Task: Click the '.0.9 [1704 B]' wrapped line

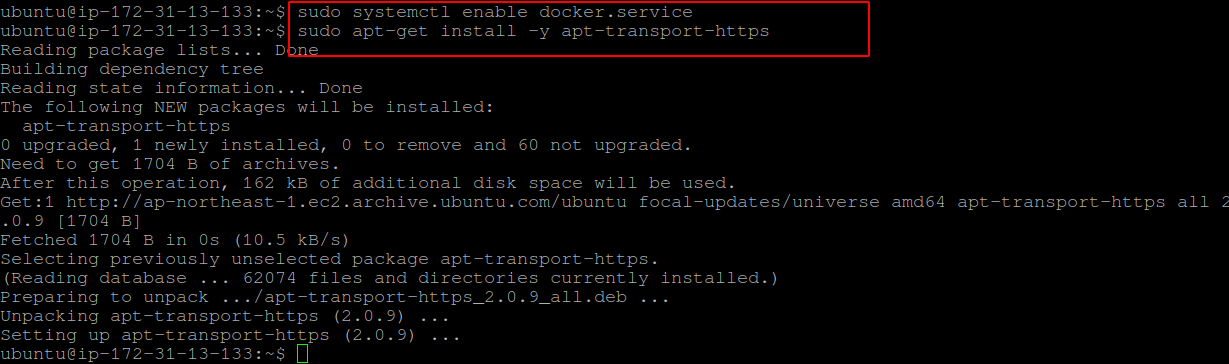Action: [70, 221]
